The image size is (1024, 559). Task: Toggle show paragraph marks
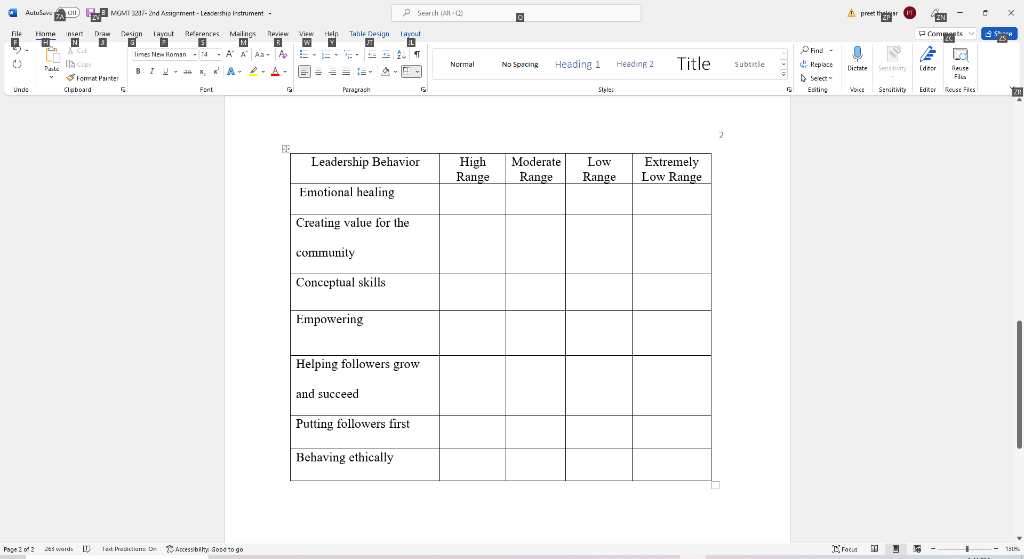click(x=417, y=54)
